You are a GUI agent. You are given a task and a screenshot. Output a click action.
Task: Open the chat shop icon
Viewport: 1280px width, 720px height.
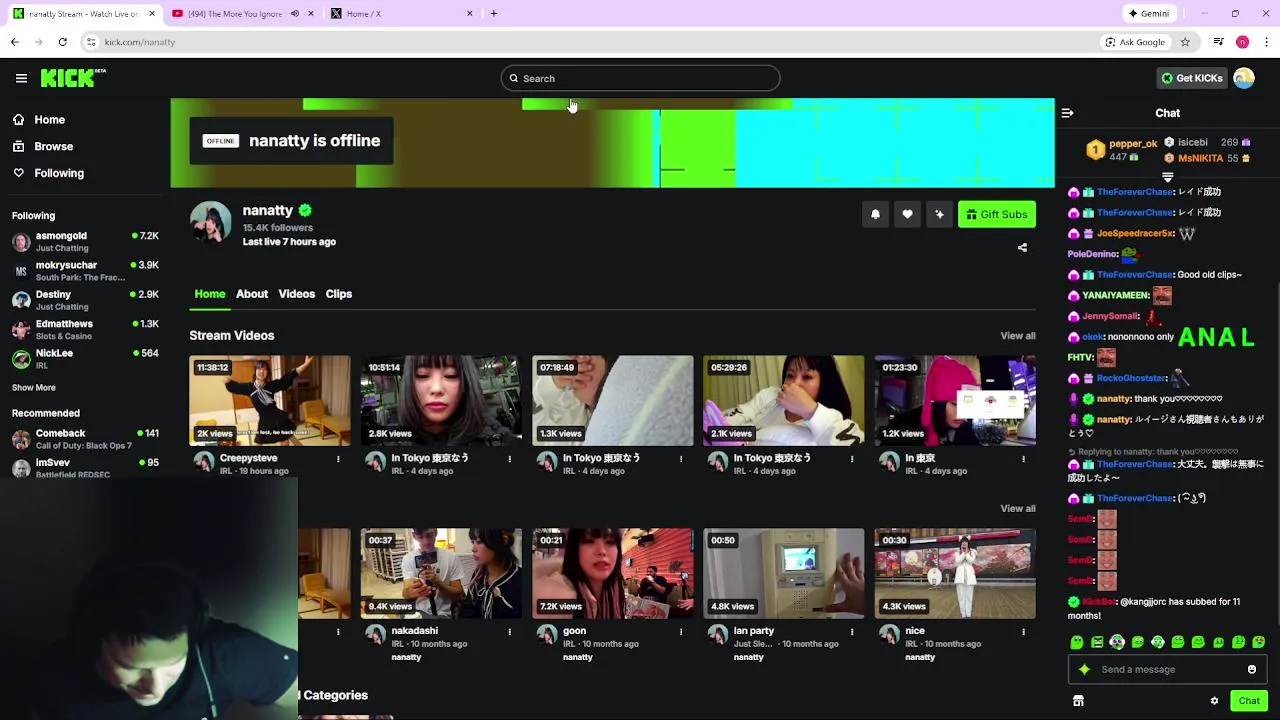1078,701
